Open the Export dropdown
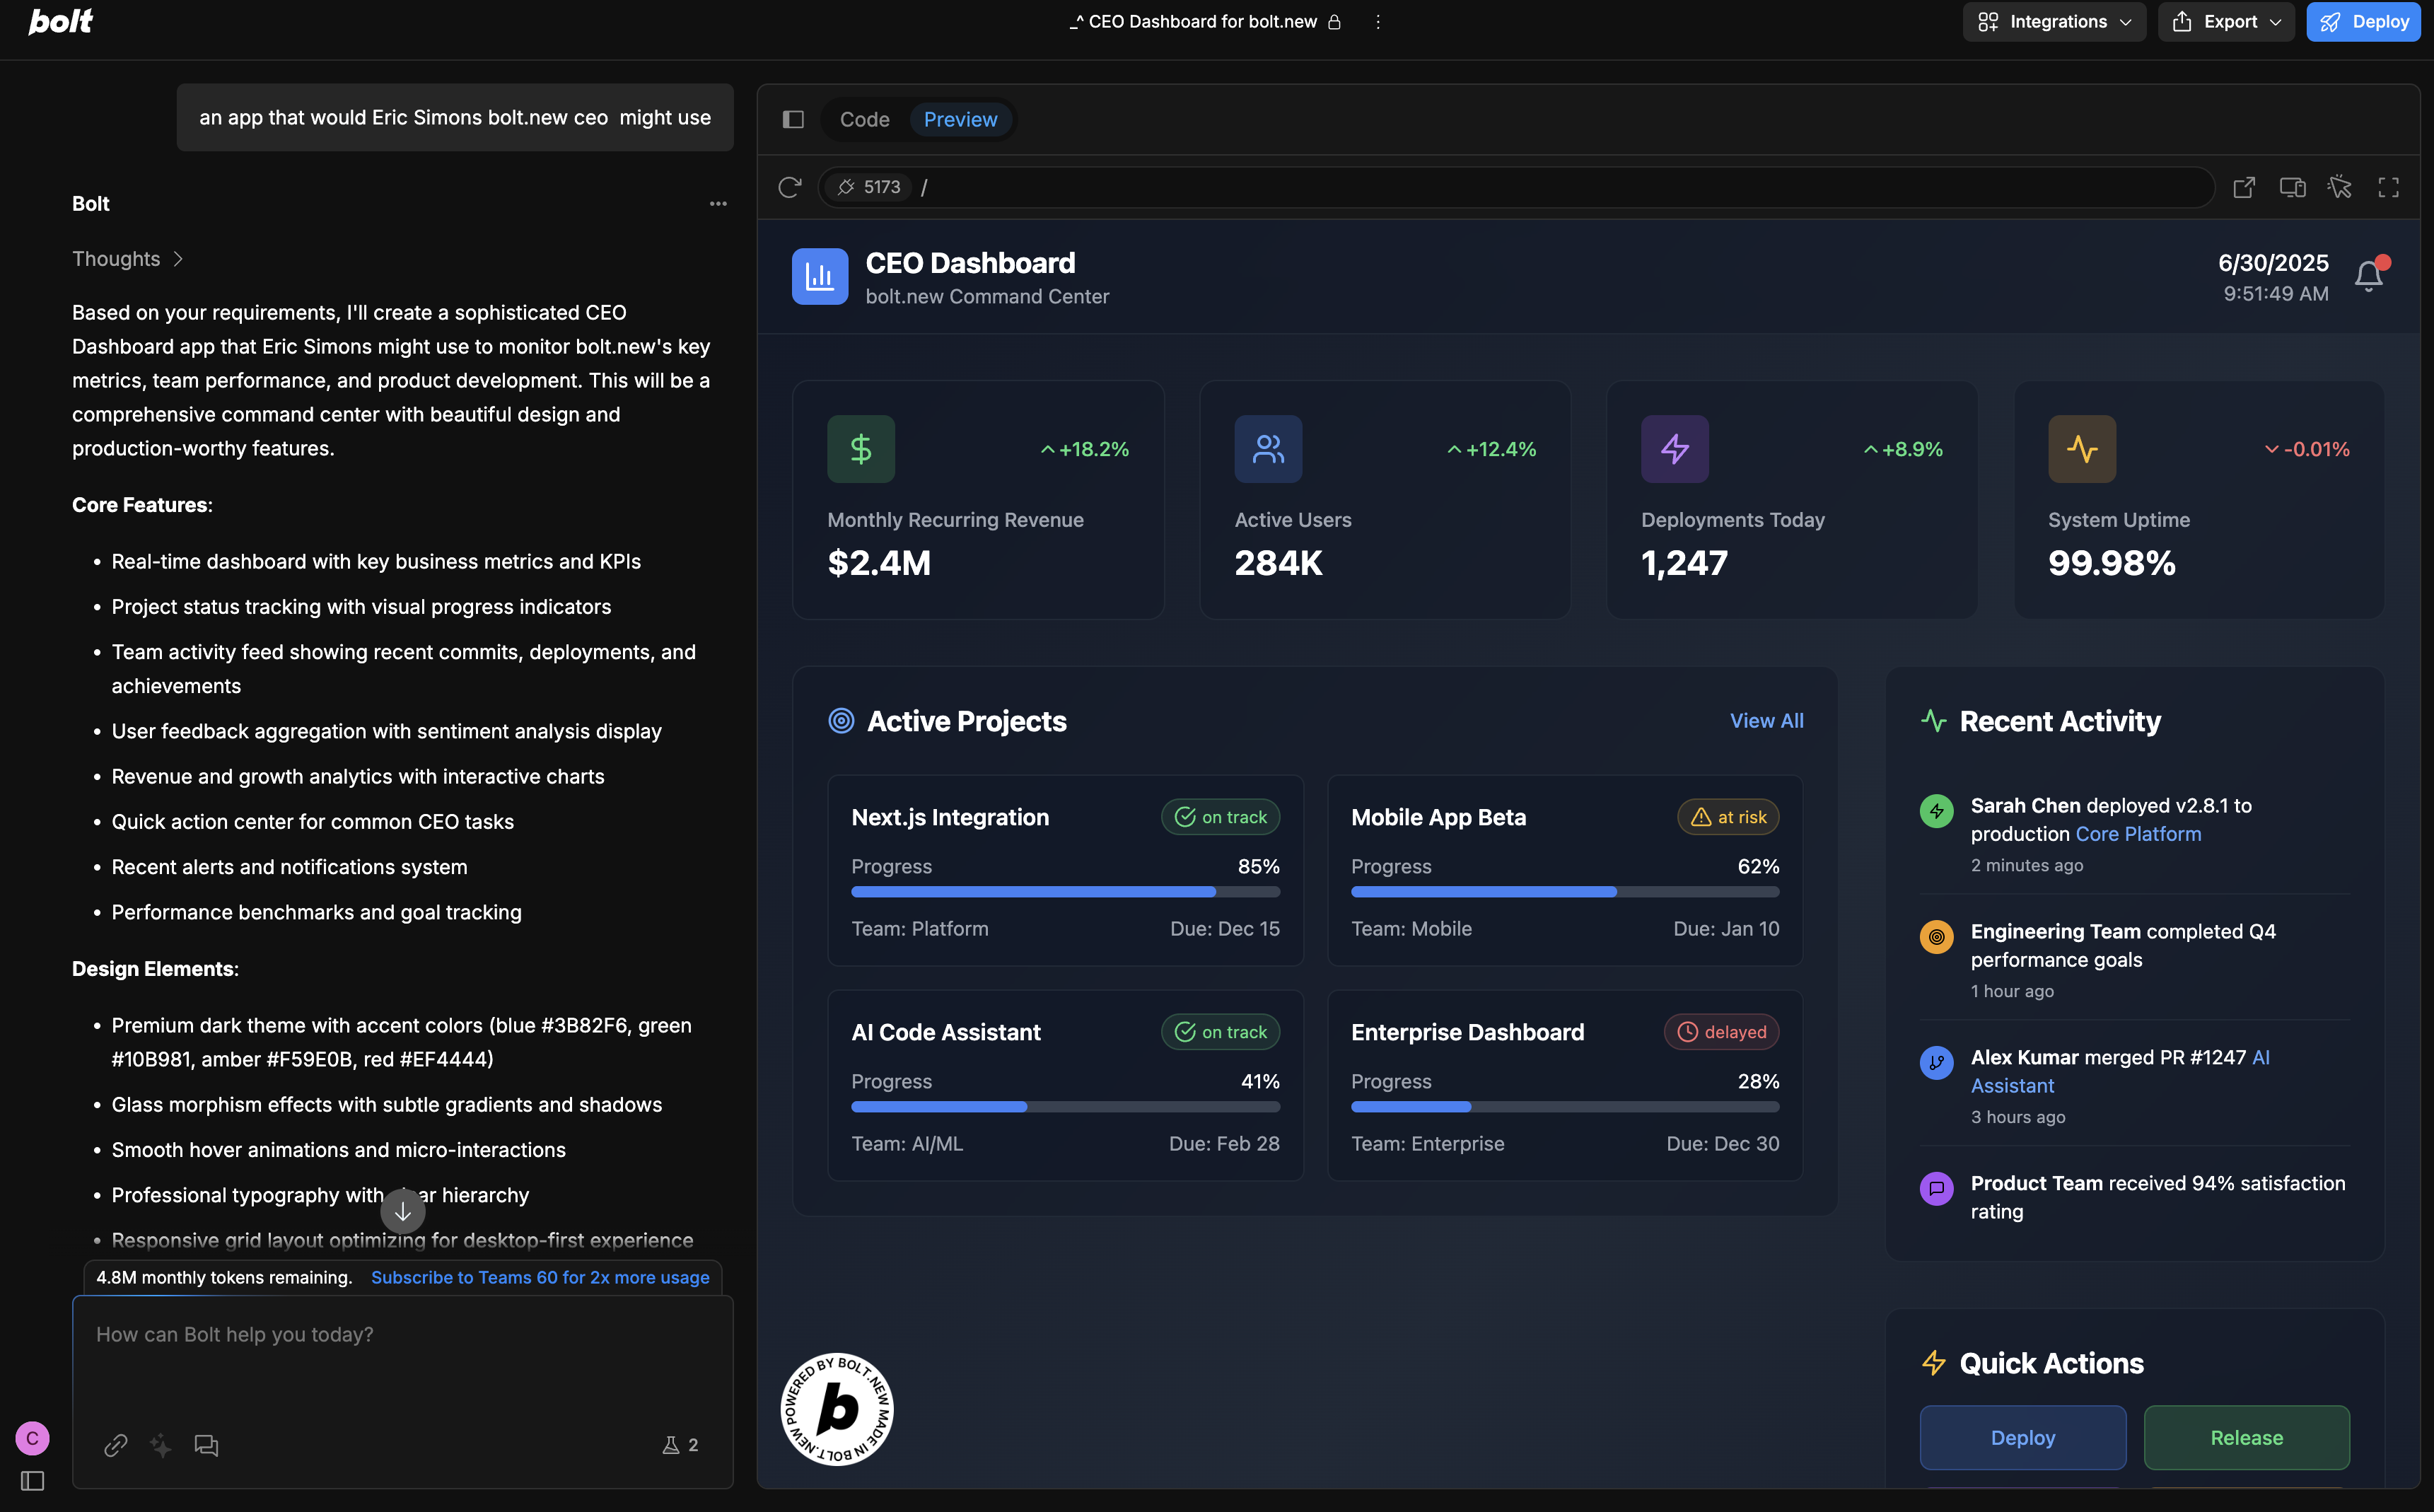2434x1512 pixels. [x=2226, y=22]
